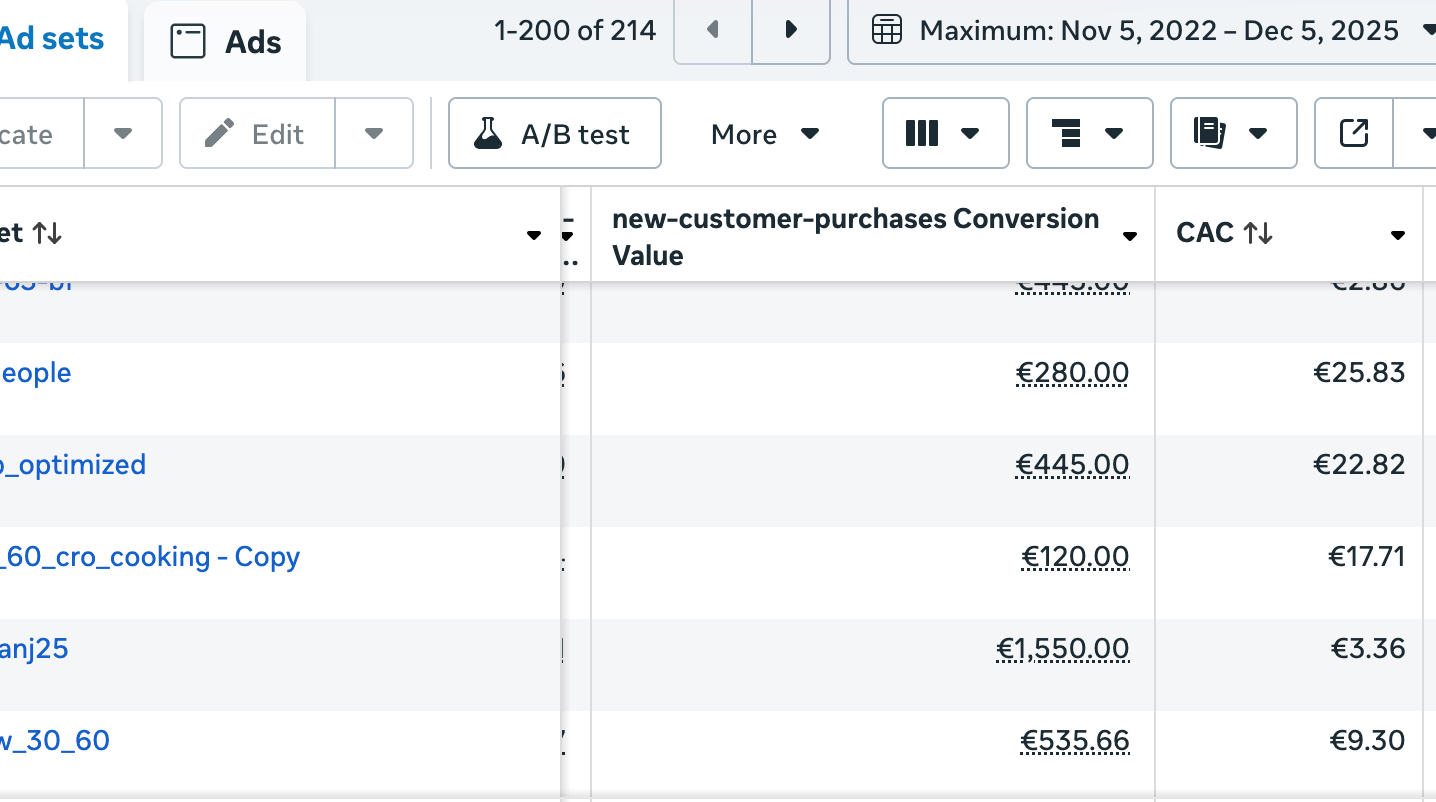Click the Edit button
The image size is (1436, 802).
point(257,134)
